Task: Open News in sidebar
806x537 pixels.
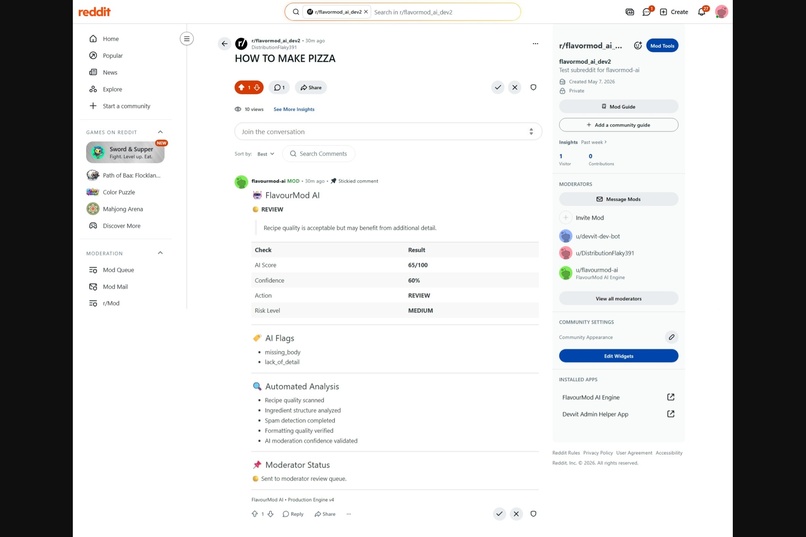Action: tap(110, 72)
